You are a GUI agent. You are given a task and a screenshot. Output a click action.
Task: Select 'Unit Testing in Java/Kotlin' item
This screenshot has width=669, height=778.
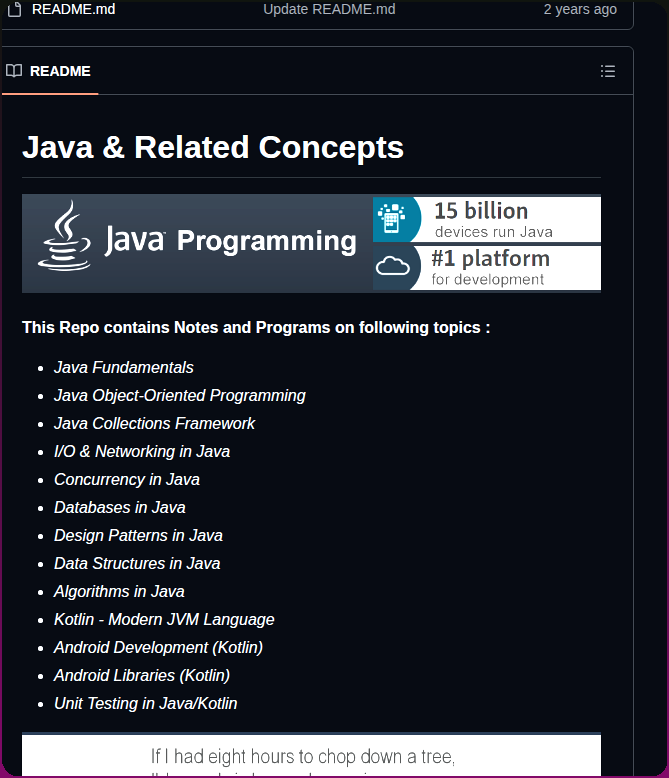[145, 704]
